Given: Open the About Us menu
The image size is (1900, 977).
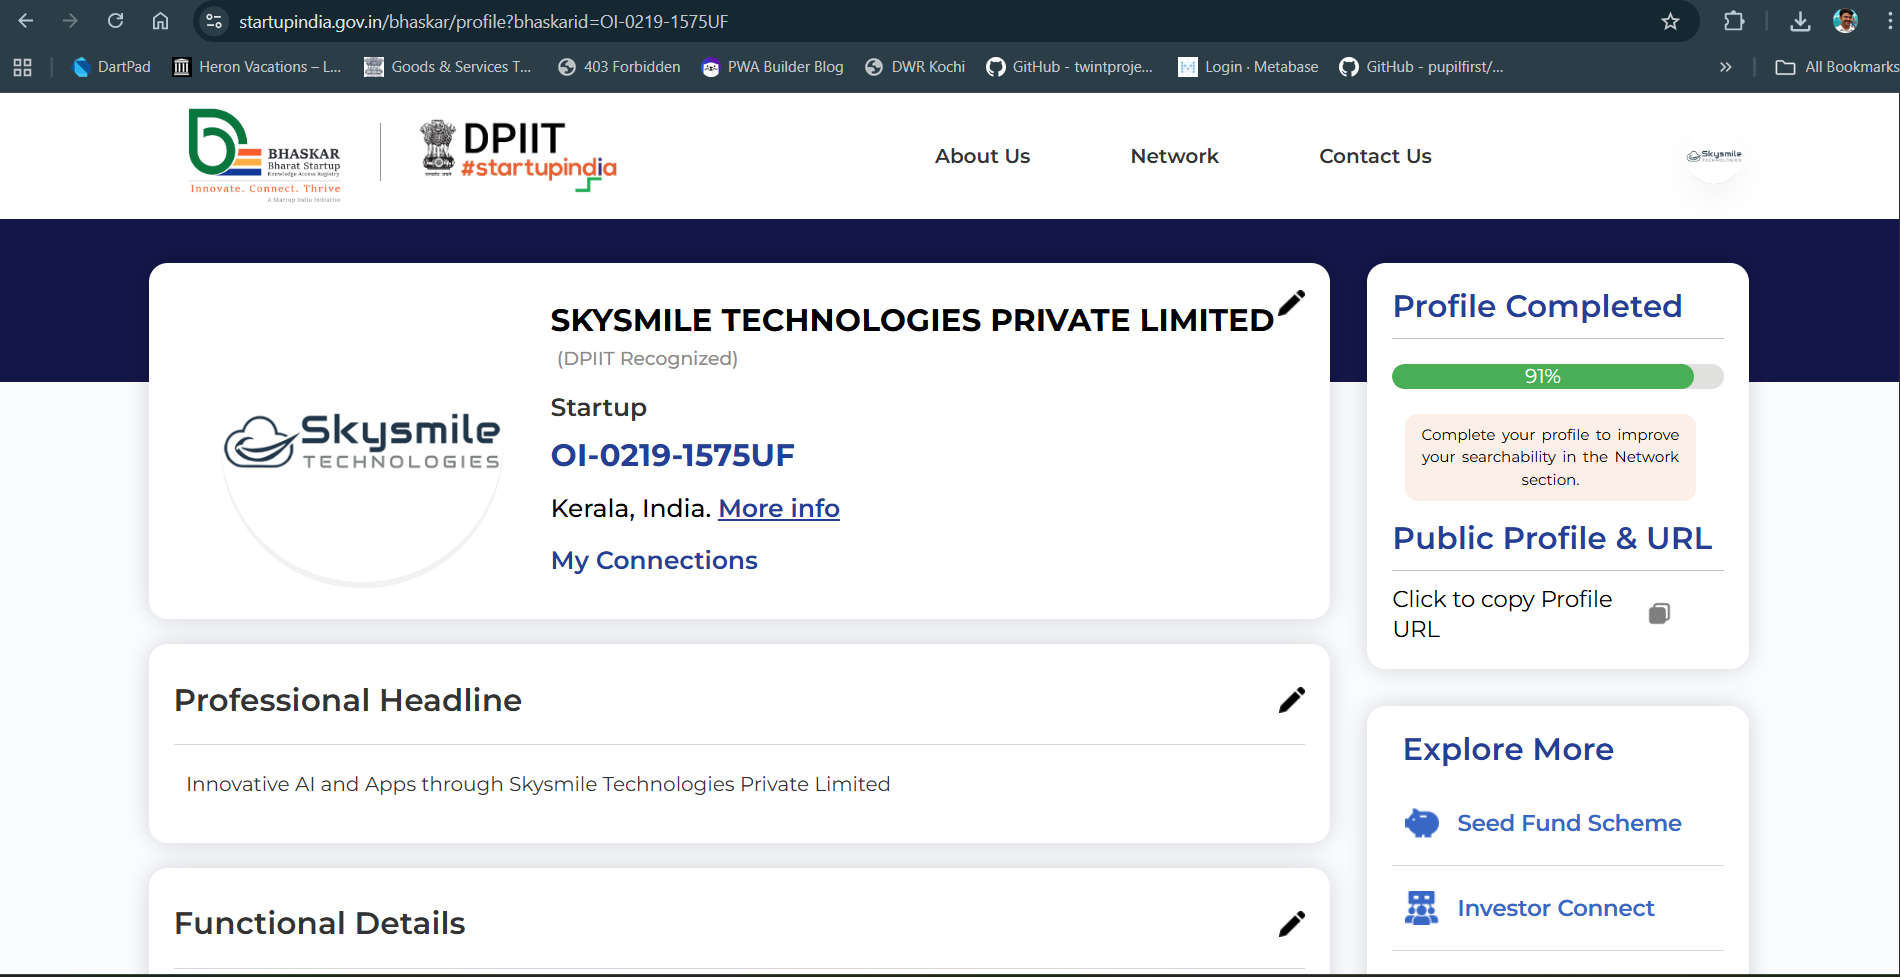Looking at the screenshot, I should (982, 156).
